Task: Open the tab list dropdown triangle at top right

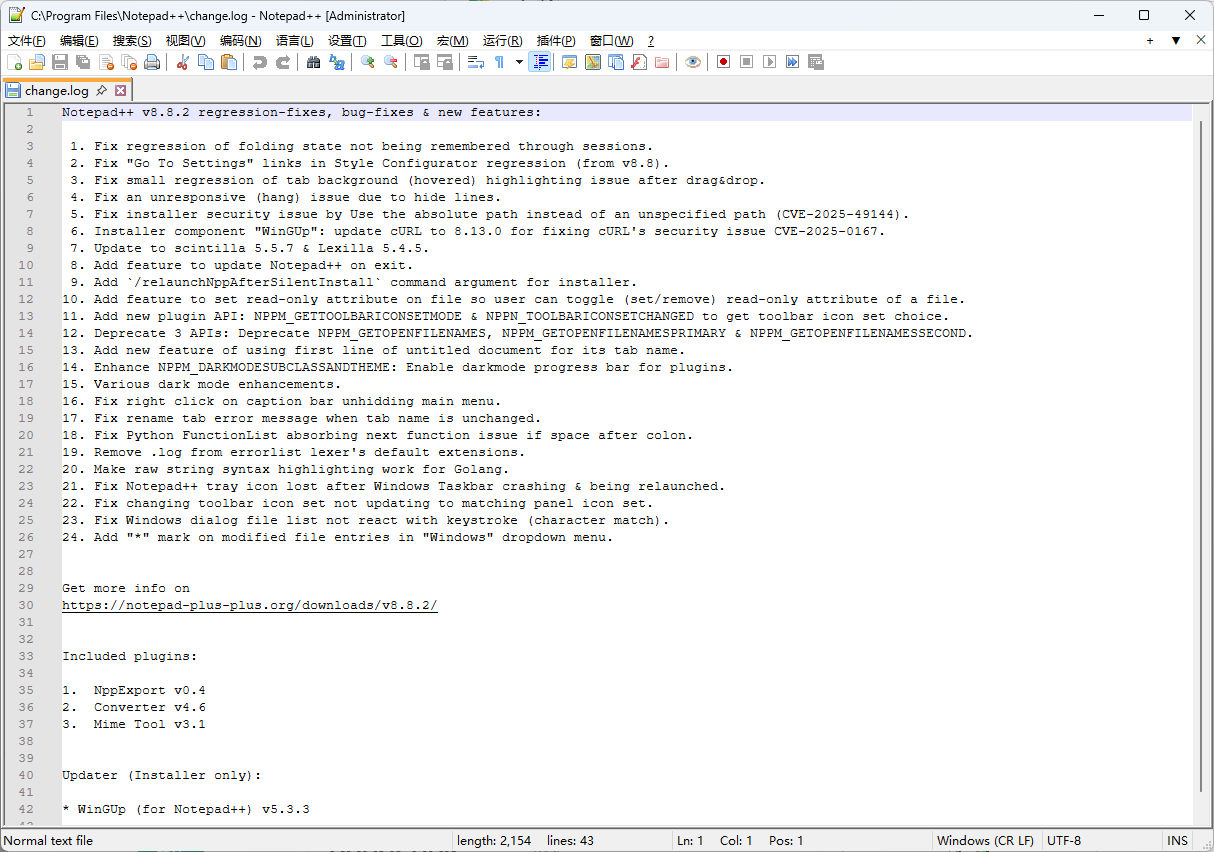Action: pyautogui.click(x=1176, y=41)
